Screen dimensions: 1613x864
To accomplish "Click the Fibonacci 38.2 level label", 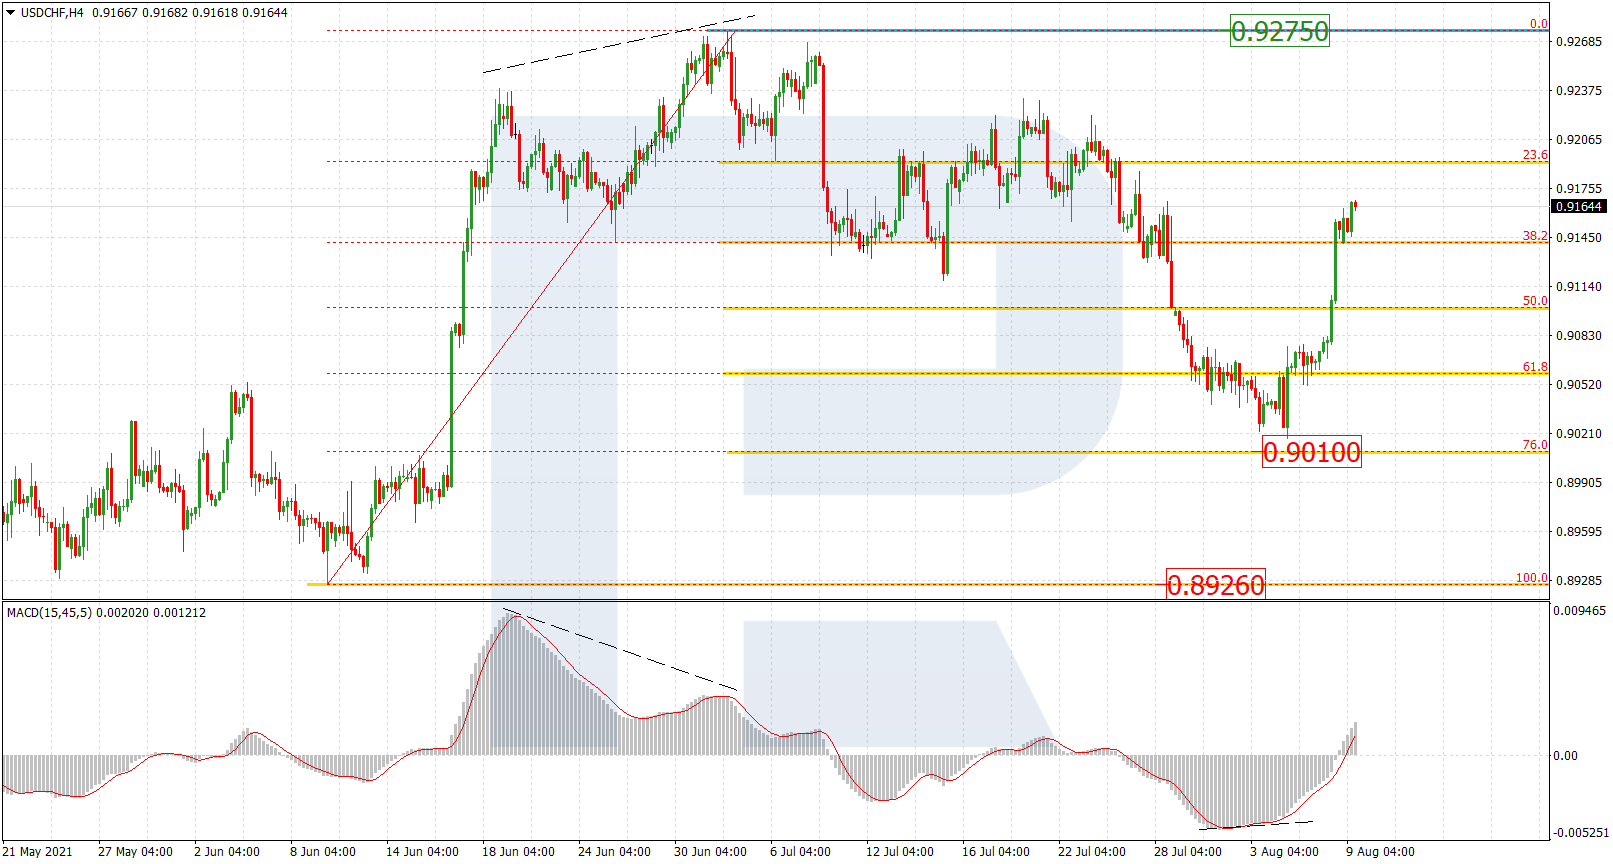I will (1534, 236).
